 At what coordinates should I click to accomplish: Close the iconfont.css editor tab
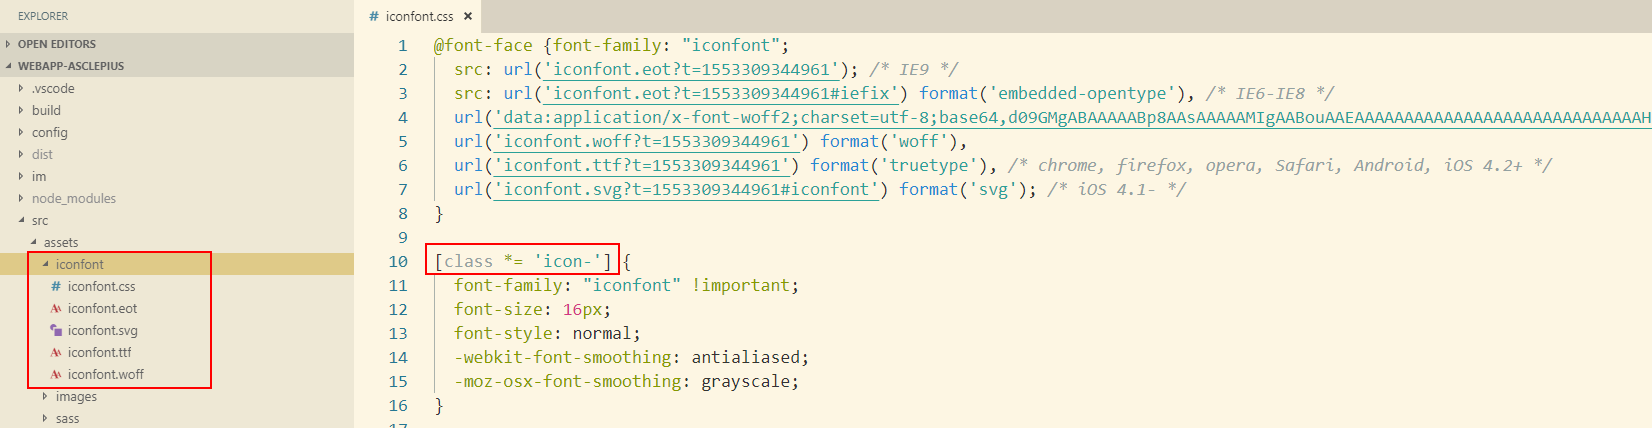[x=467, y=17]
